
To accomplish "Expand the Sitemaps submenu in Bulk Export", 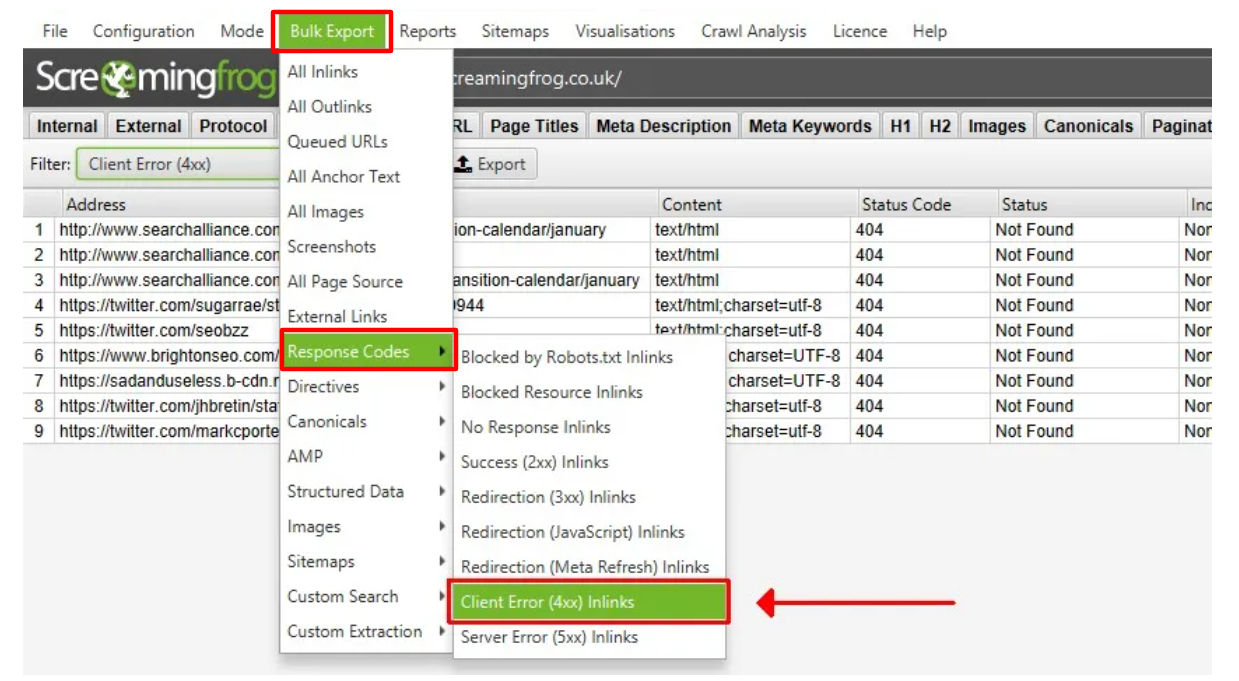I will pos(366,562).
